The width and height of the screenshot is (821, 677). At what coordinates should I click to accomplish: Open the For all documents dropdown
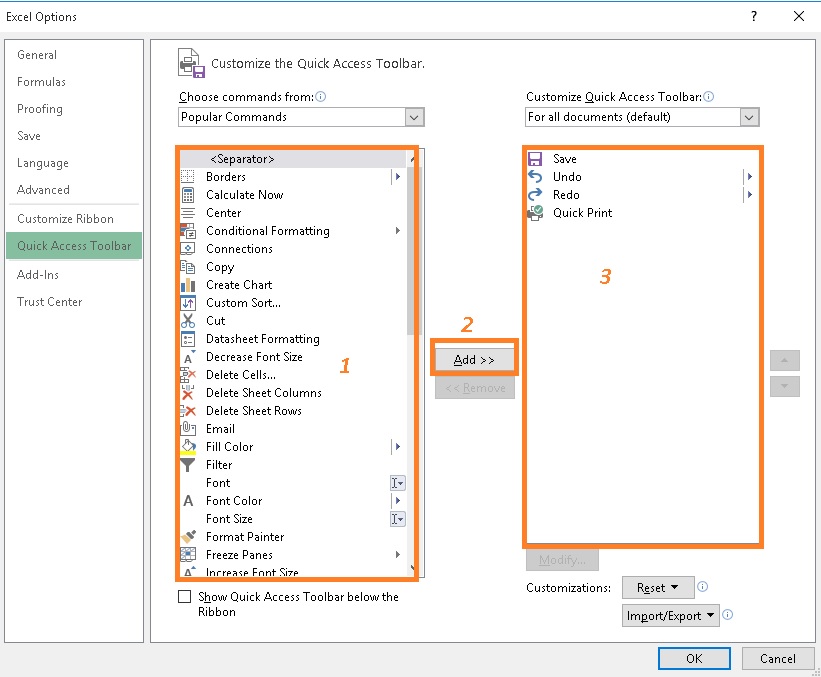[748, 117]
